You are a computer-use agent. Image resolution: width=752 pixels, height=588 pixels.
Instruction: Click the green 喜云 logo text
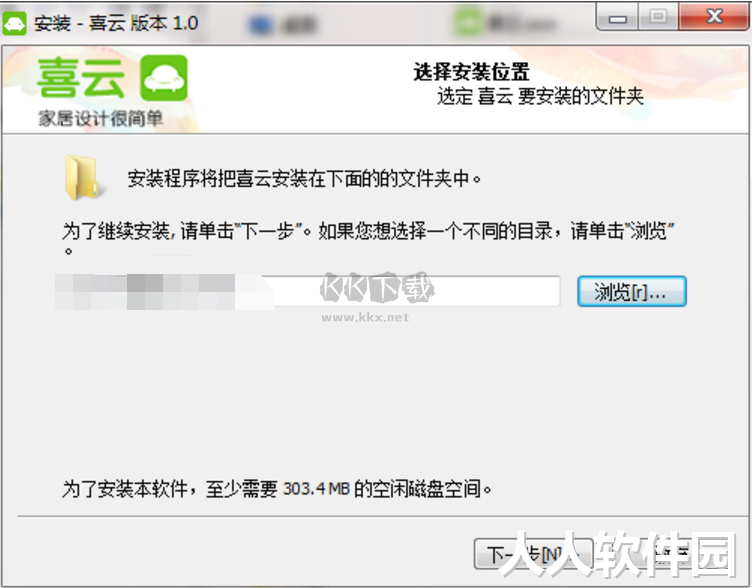(x=82, y=78)
